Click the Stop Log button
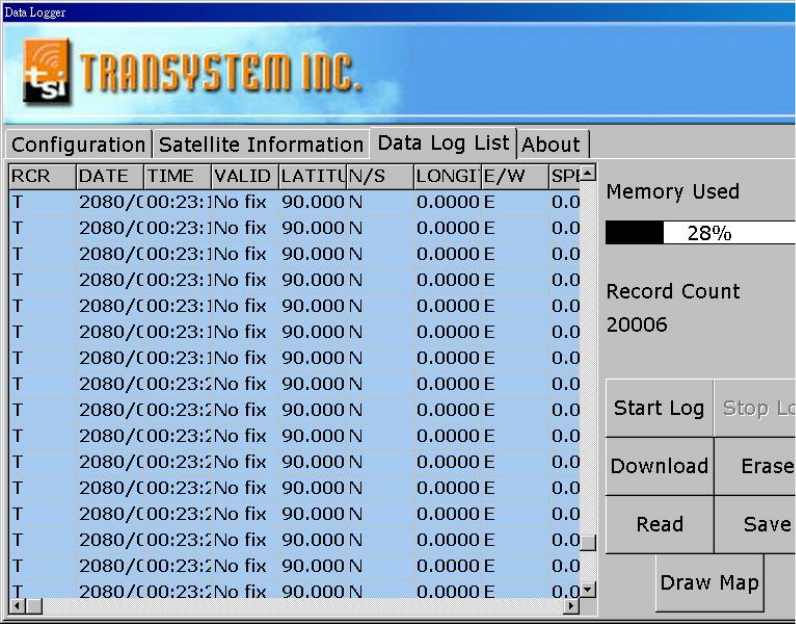Image resolution: width=796 pixels, height=624 pixels. coord(755,408)
